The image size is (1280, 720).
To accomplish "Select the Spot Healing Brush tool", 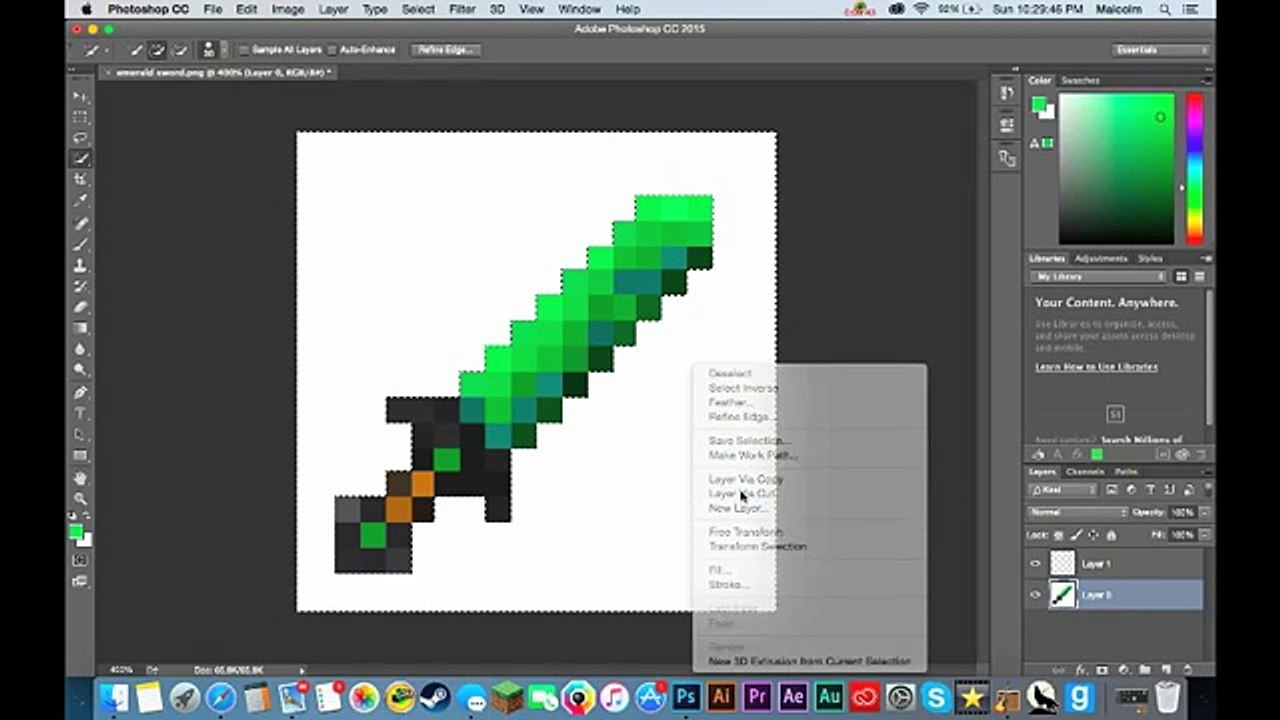I will (81, 224).
